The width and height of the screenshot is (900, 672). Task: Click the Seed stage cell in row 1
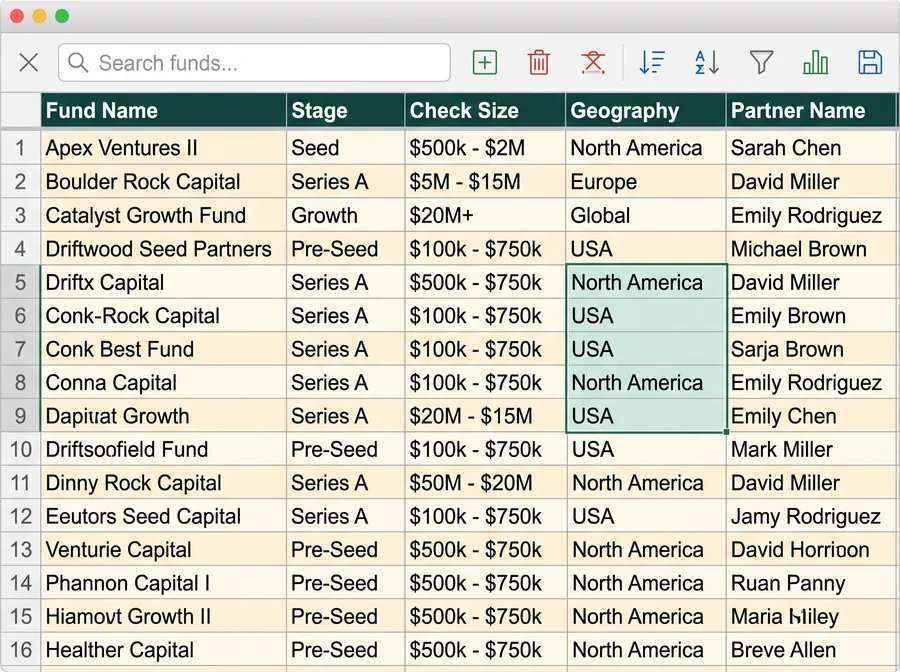click(346, 148)
